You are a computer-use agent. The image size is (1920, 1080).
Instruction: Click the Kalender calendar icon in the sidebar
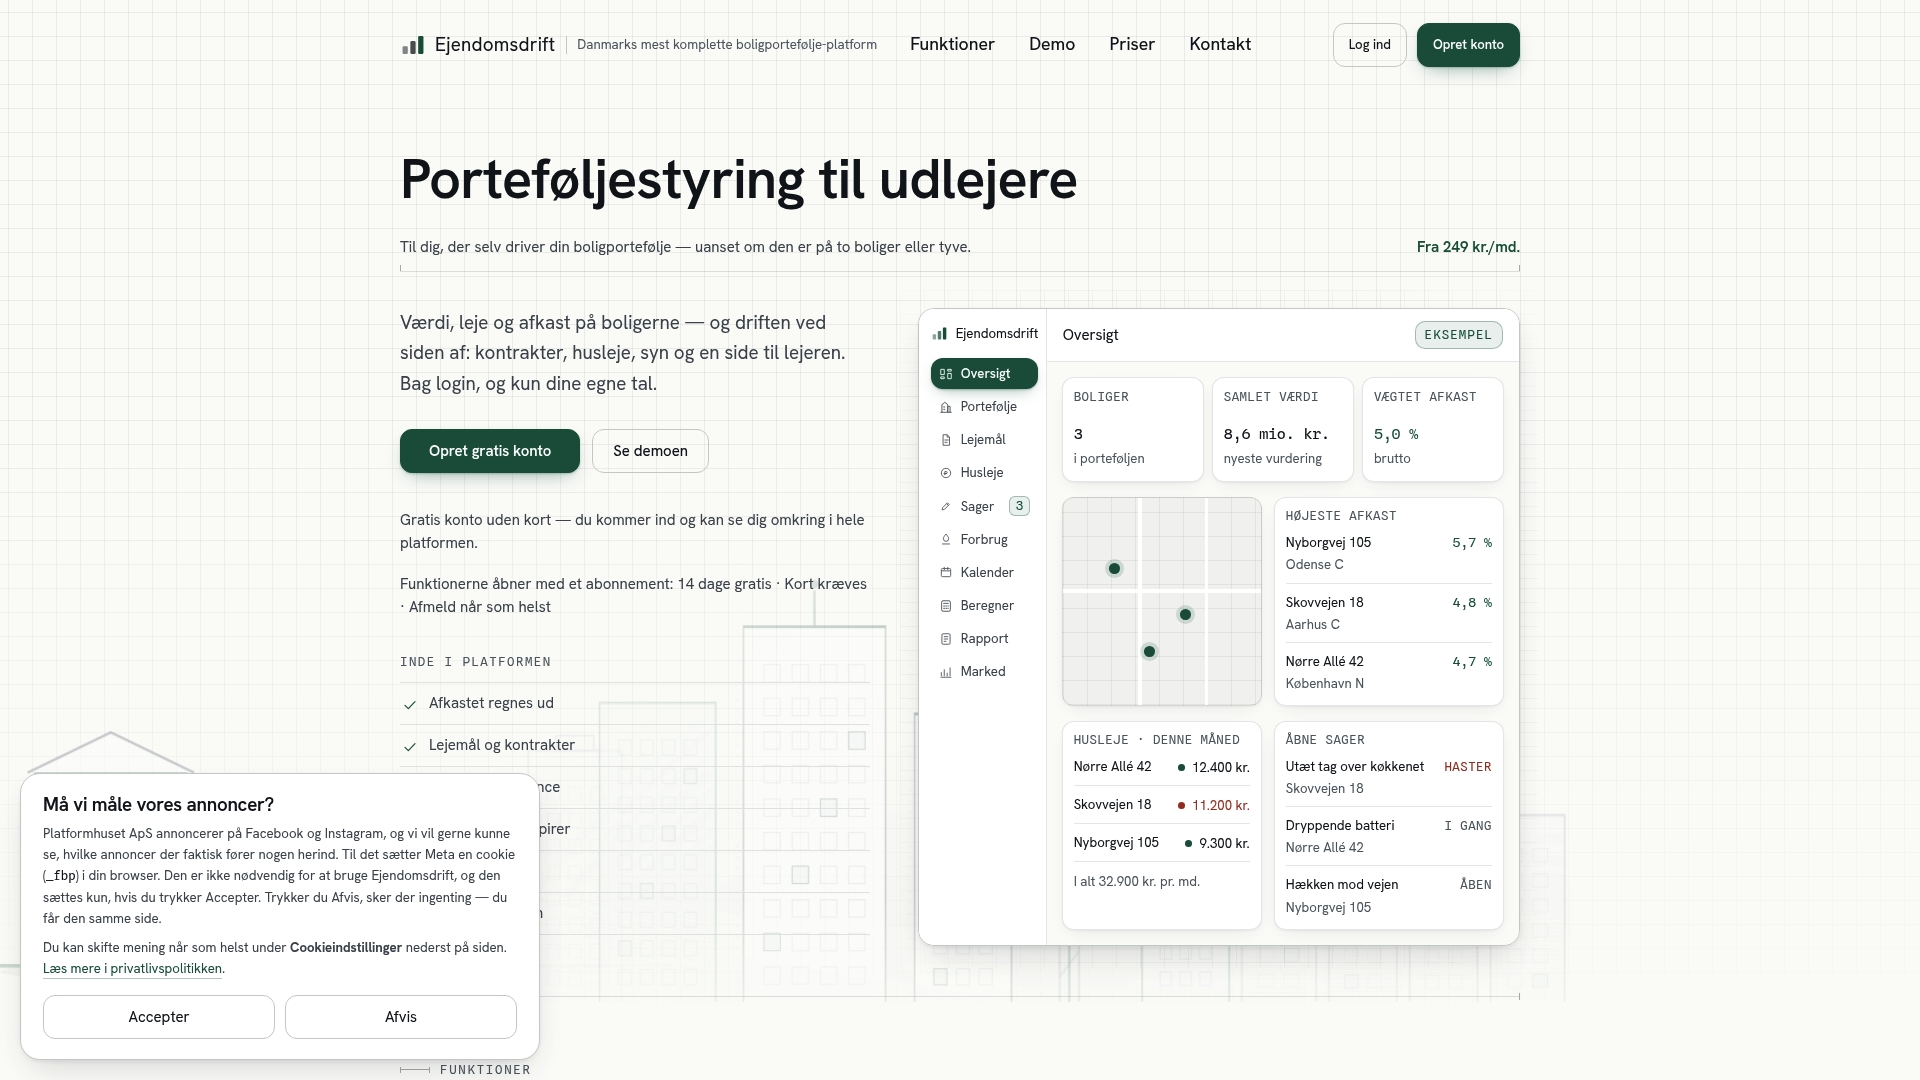point(946,573)
